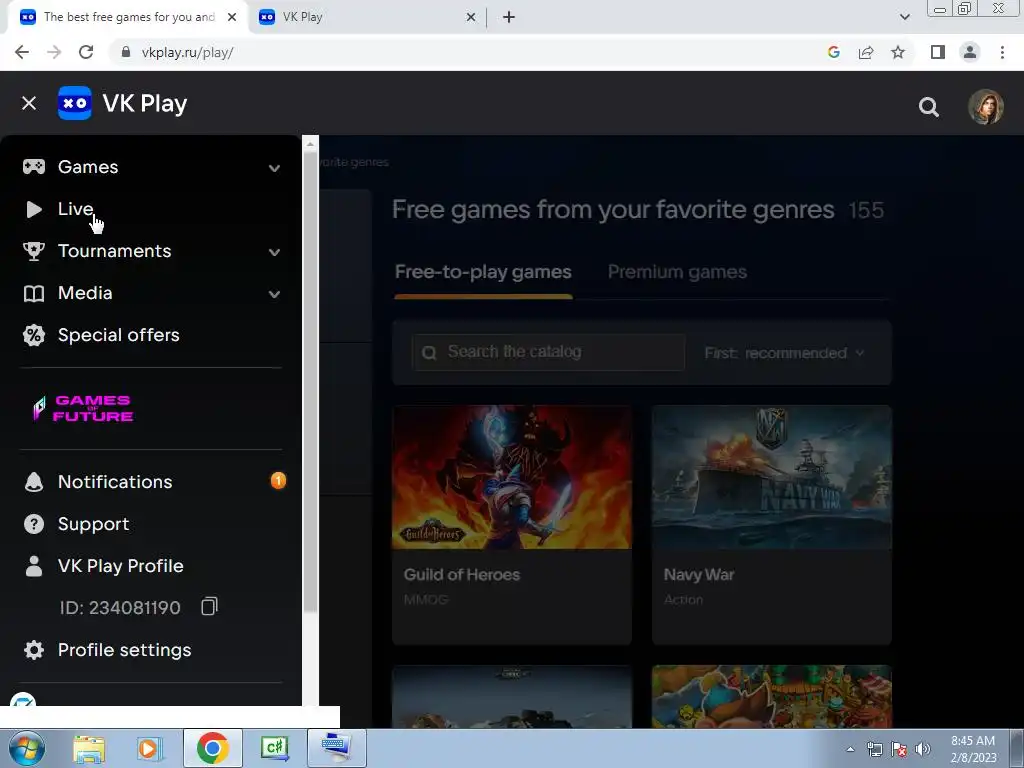Click the volume icon in the system tray

click(923, 749)
